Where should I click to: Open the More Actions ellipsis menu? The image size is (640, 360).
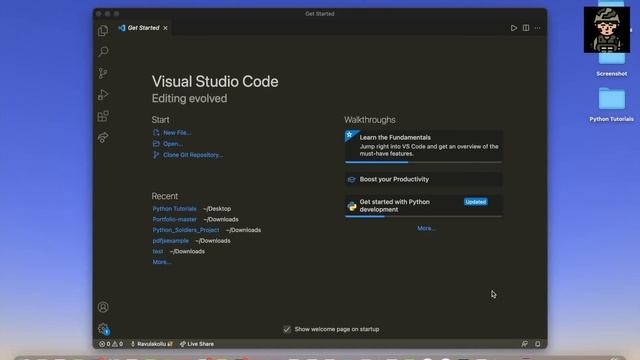538,28
